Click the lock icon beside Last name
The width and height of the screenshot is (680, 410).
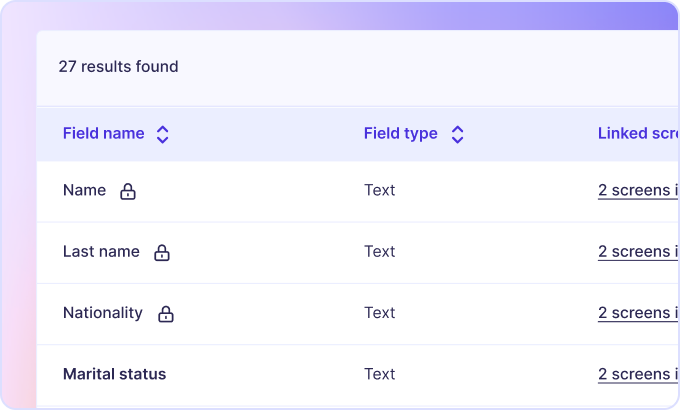pyautogui.click(x=162, y=253)
